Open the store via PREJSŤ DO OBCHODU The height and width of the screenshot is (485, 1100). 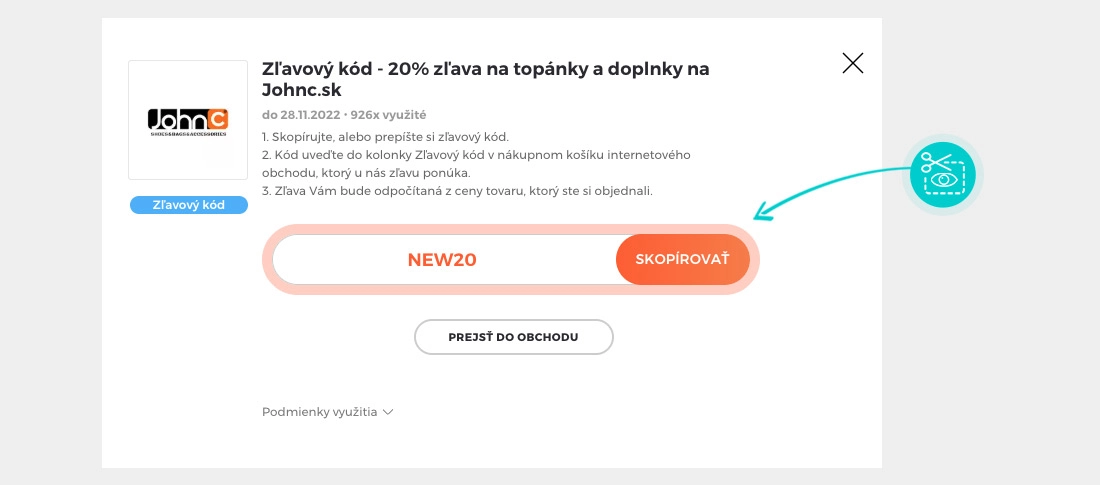click(x=513, y=337)
